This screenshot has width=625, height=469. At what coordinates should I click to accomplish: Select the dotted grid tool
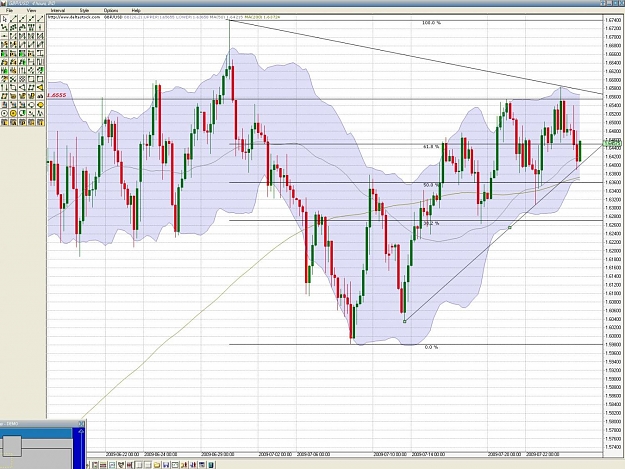pos(22,79)
